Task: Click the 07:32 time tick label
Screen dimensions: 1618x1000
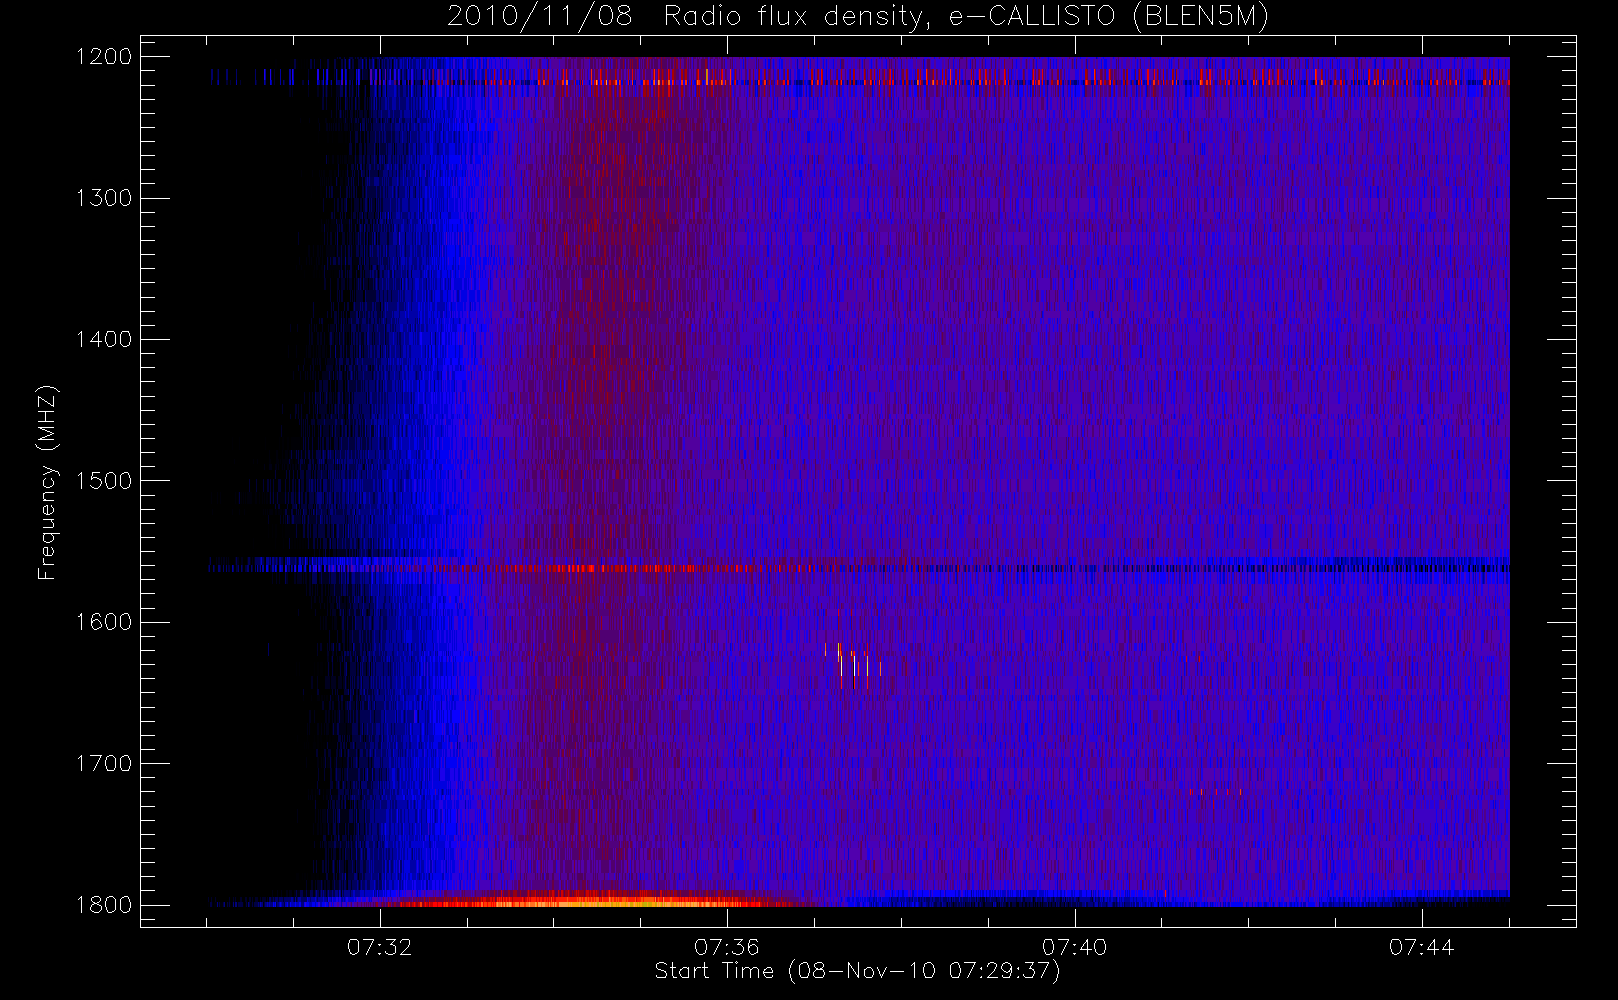Action: coord(380,947)
